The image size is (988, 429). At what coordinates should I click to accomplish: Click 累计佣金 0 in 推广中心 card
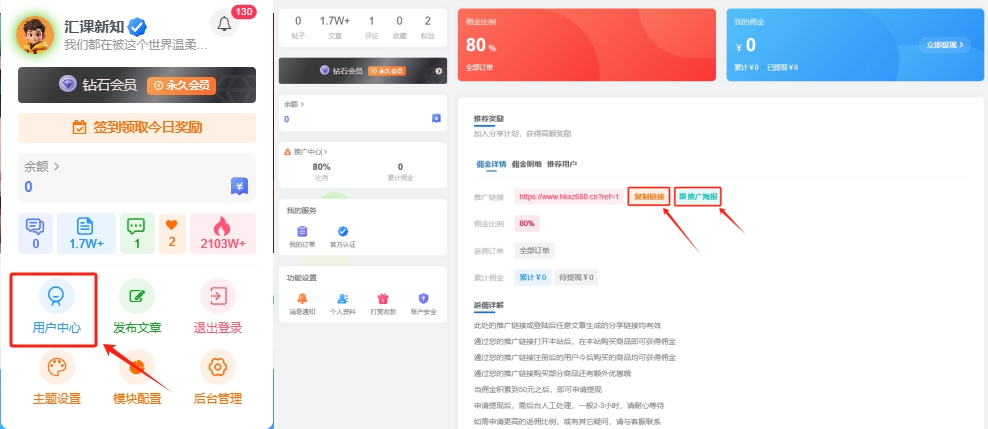click(400, 171)
